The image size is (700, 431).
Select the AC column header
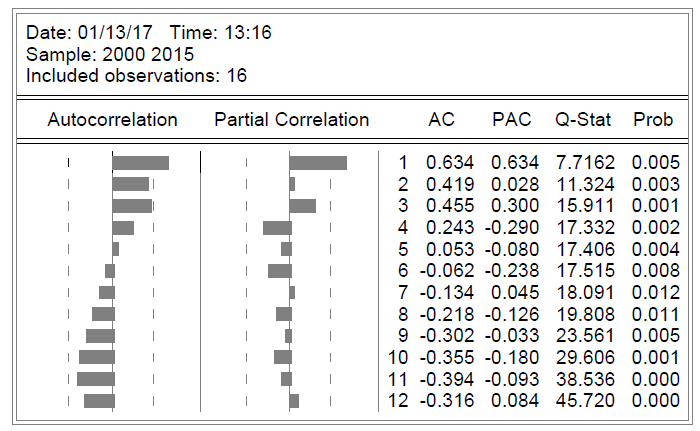click(x=441, y=120)
